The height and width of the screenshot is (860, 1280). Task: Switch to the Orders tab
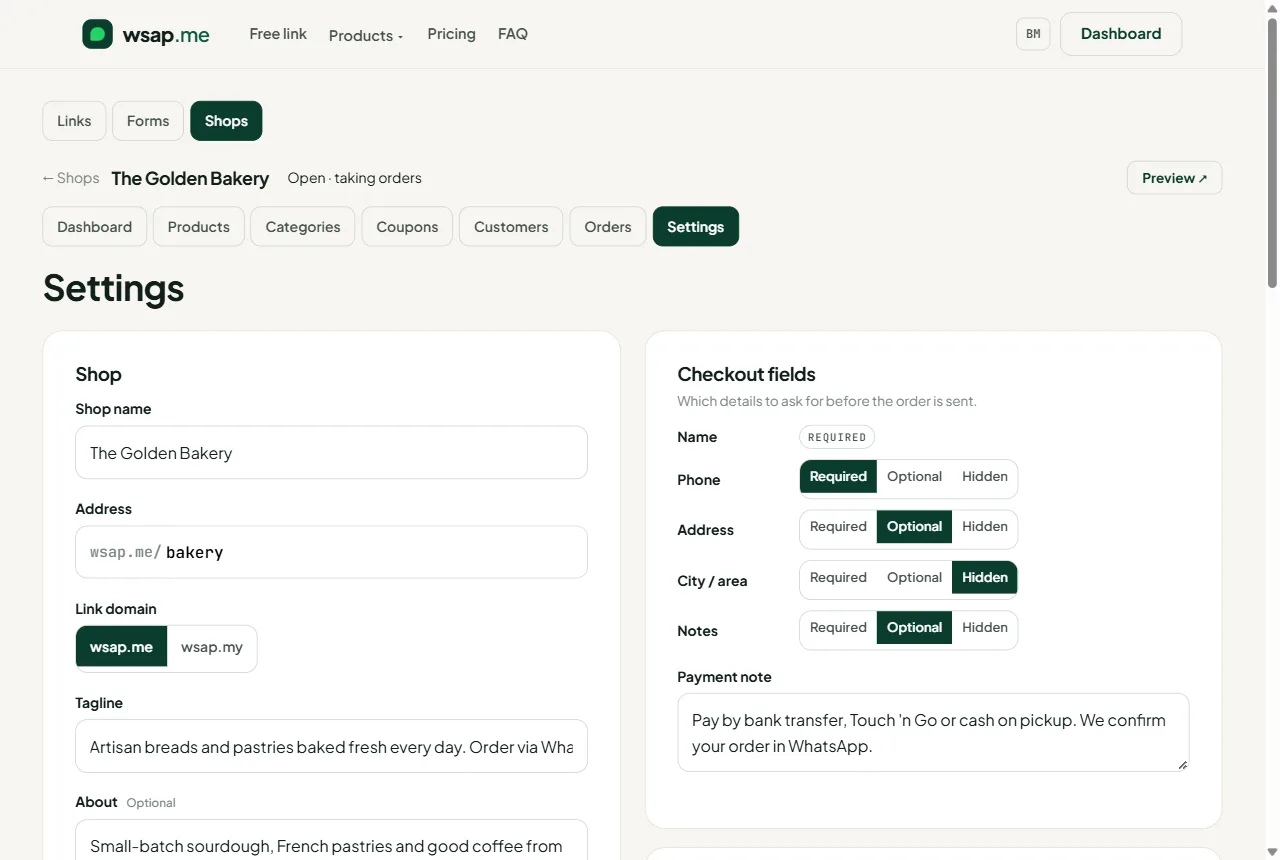click(608, 227)
